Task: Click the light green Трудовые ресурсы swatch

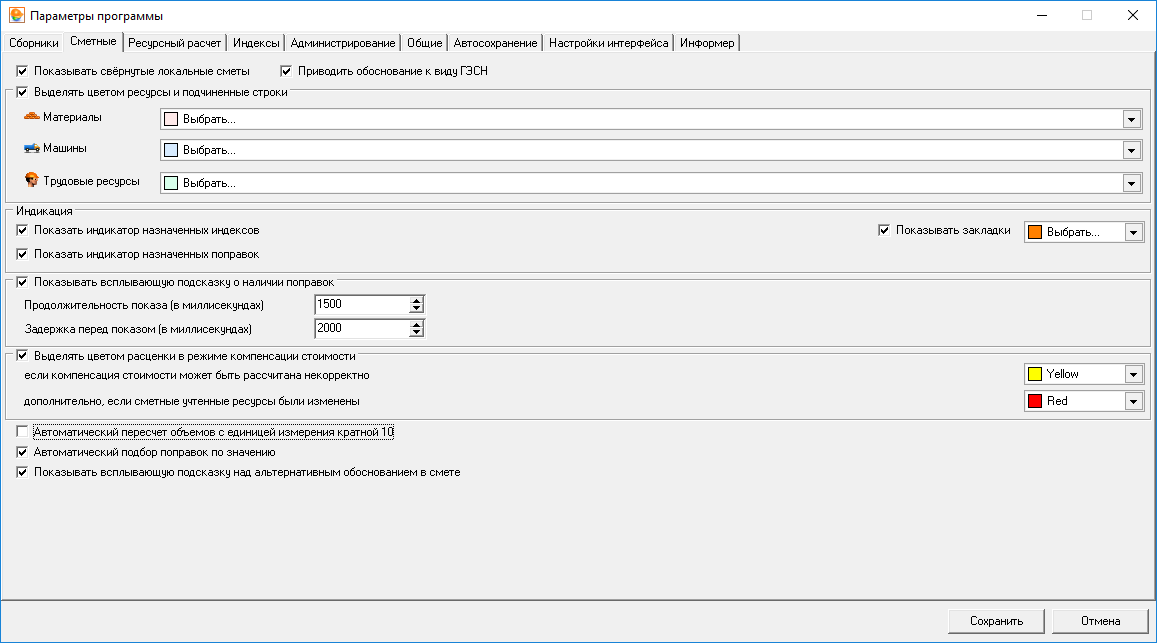Action: 171,183
